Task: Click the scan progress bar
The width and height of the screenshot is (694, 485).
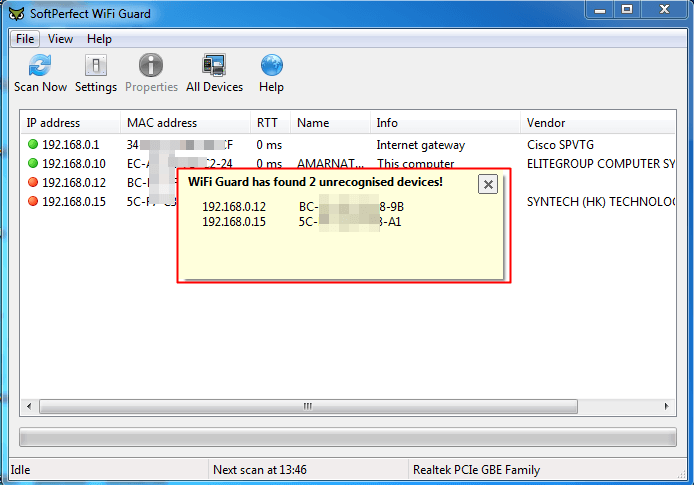Action: 347,437
